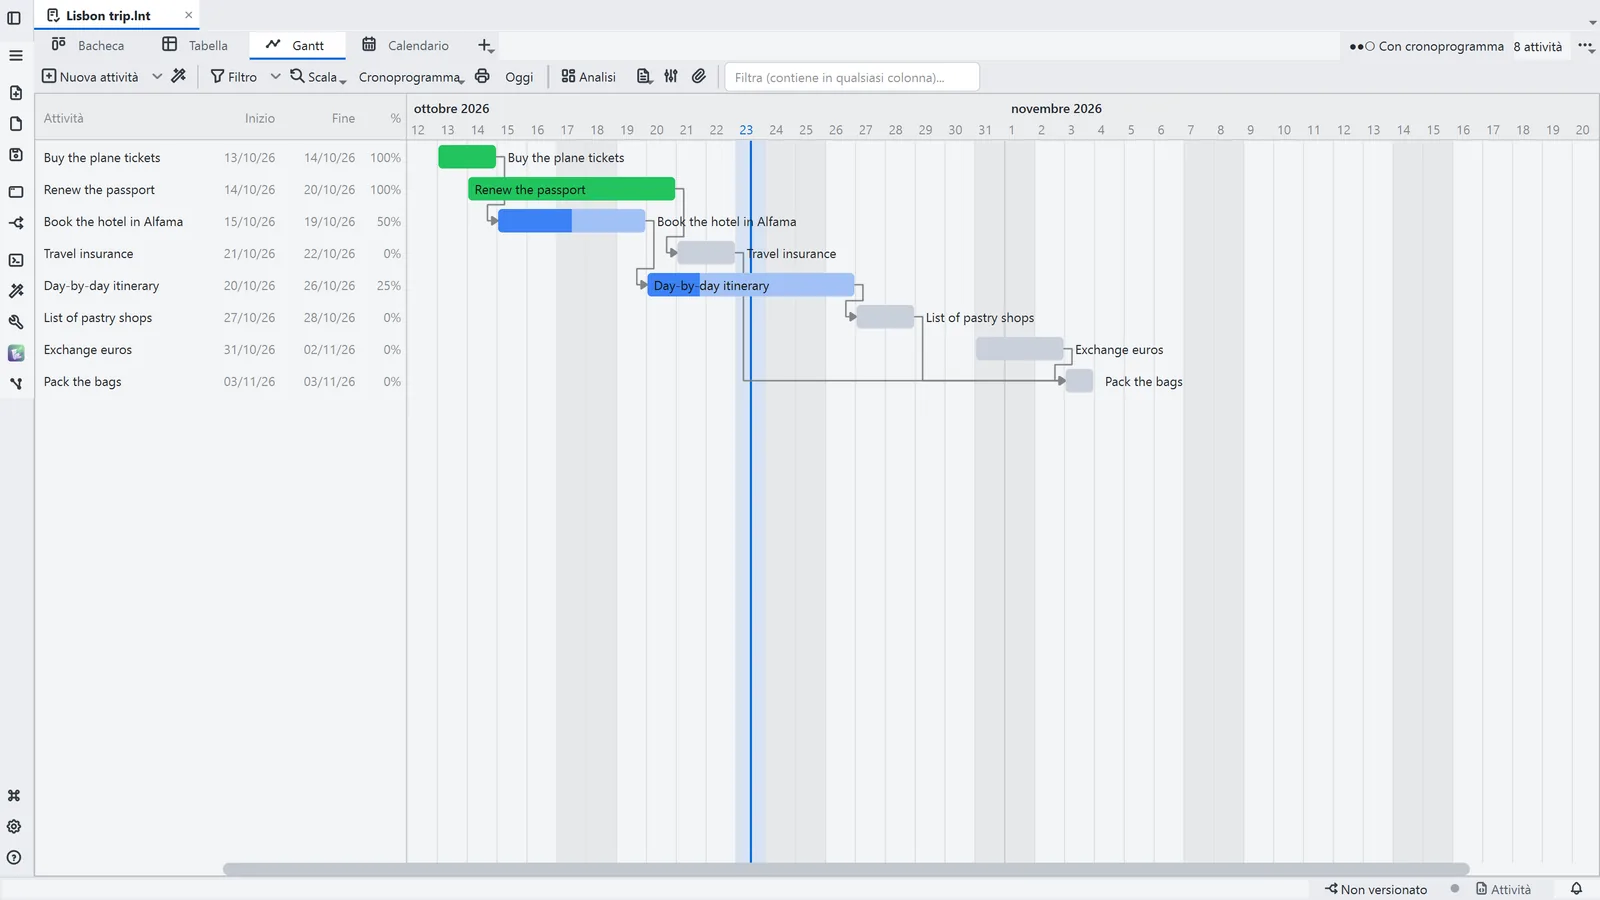This screenshot has height=900, width=1600.
Task: Click the Analisi button
Action: (588, 76)
